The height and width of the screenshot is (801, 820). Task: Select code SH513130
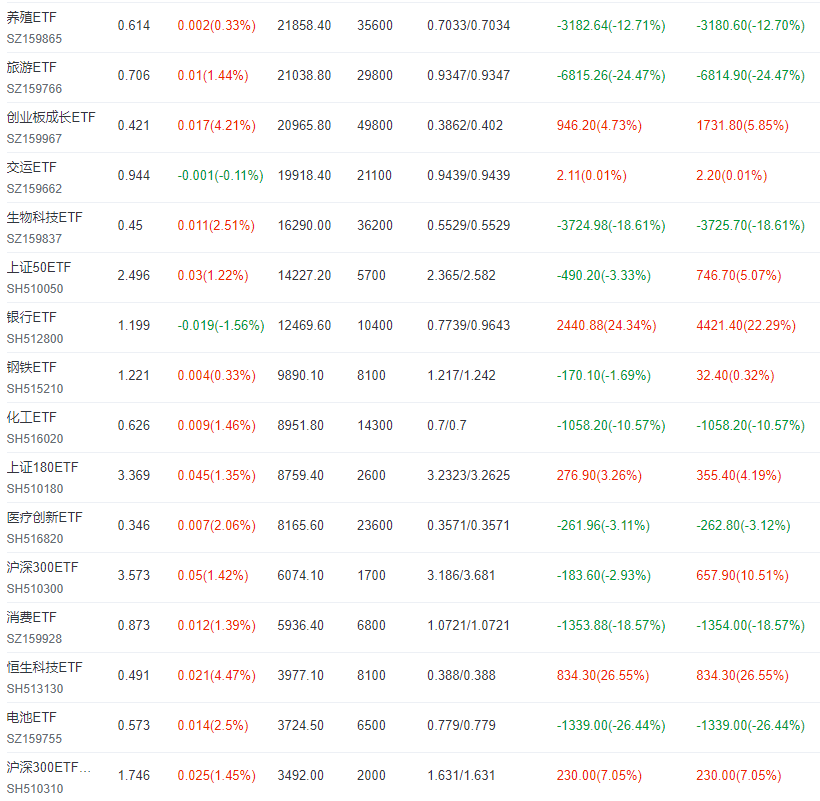(x=35, y=689)
